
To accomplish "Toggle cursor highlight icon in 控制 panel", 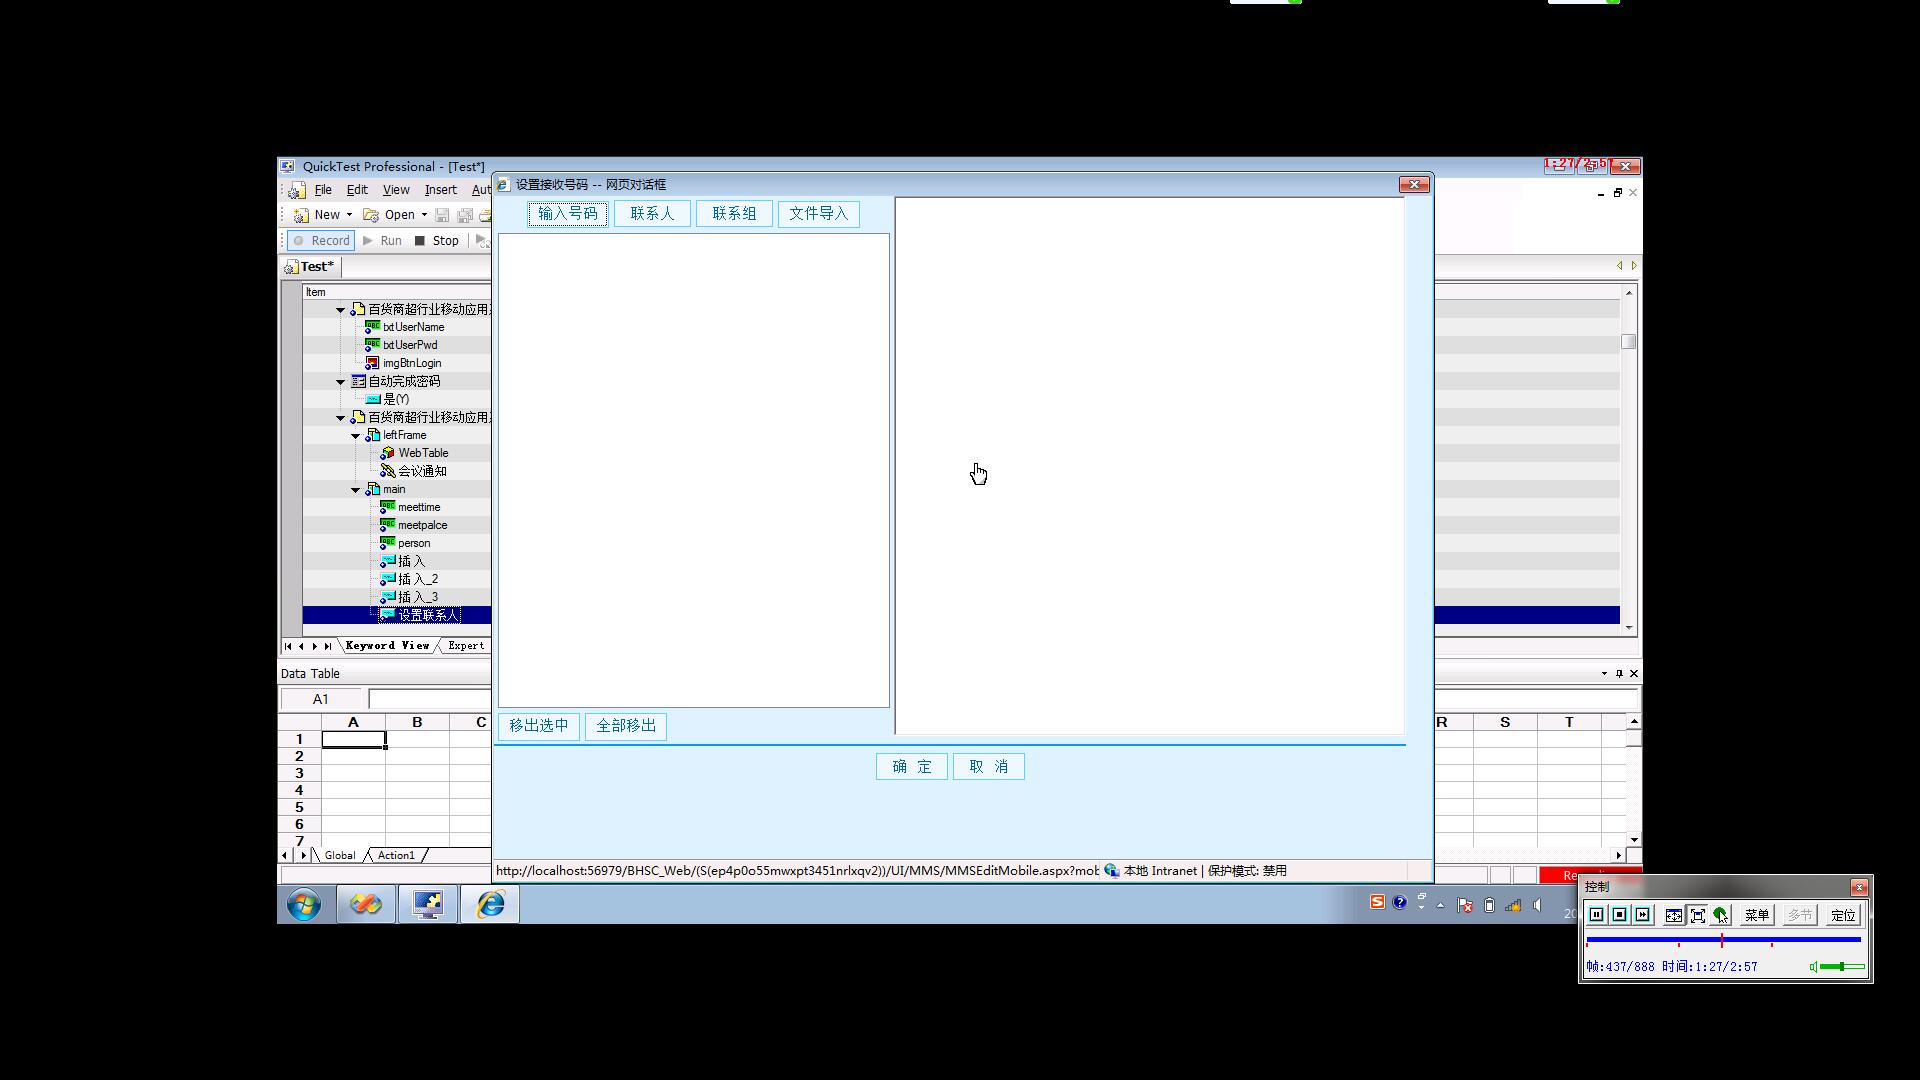I will coord(1721,915).
